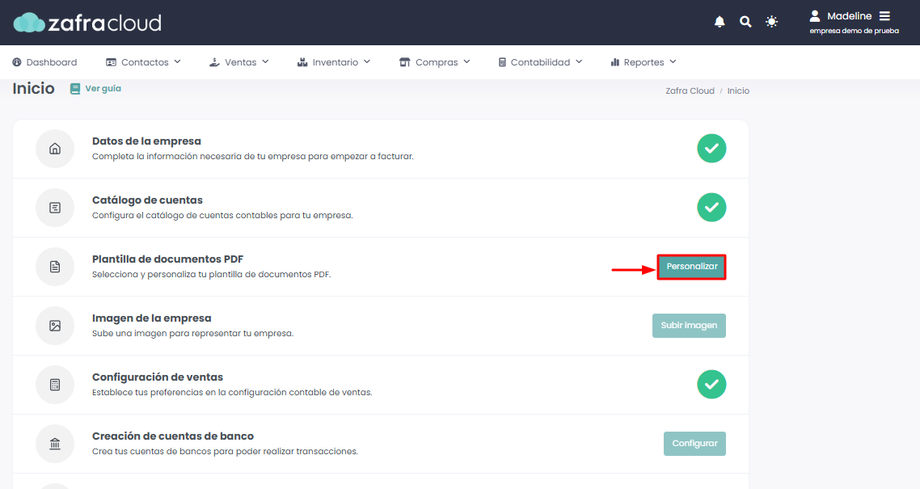Click the green check for Configuración de ventas
The image size is (920, 489).
coord(711,385)
